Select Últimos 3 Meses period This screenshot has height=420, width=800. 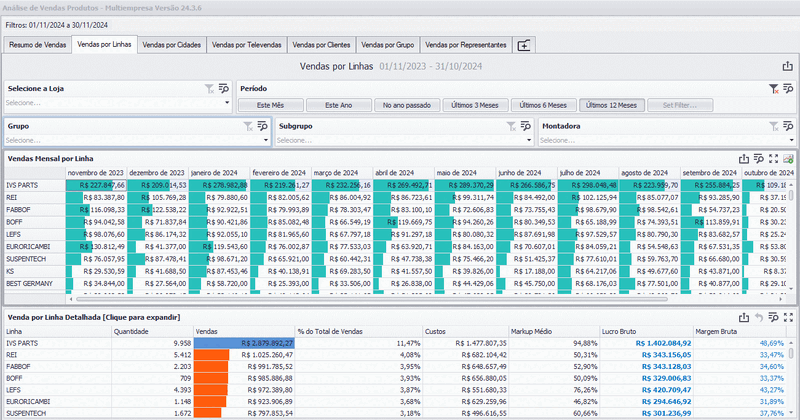coord(475,105)
